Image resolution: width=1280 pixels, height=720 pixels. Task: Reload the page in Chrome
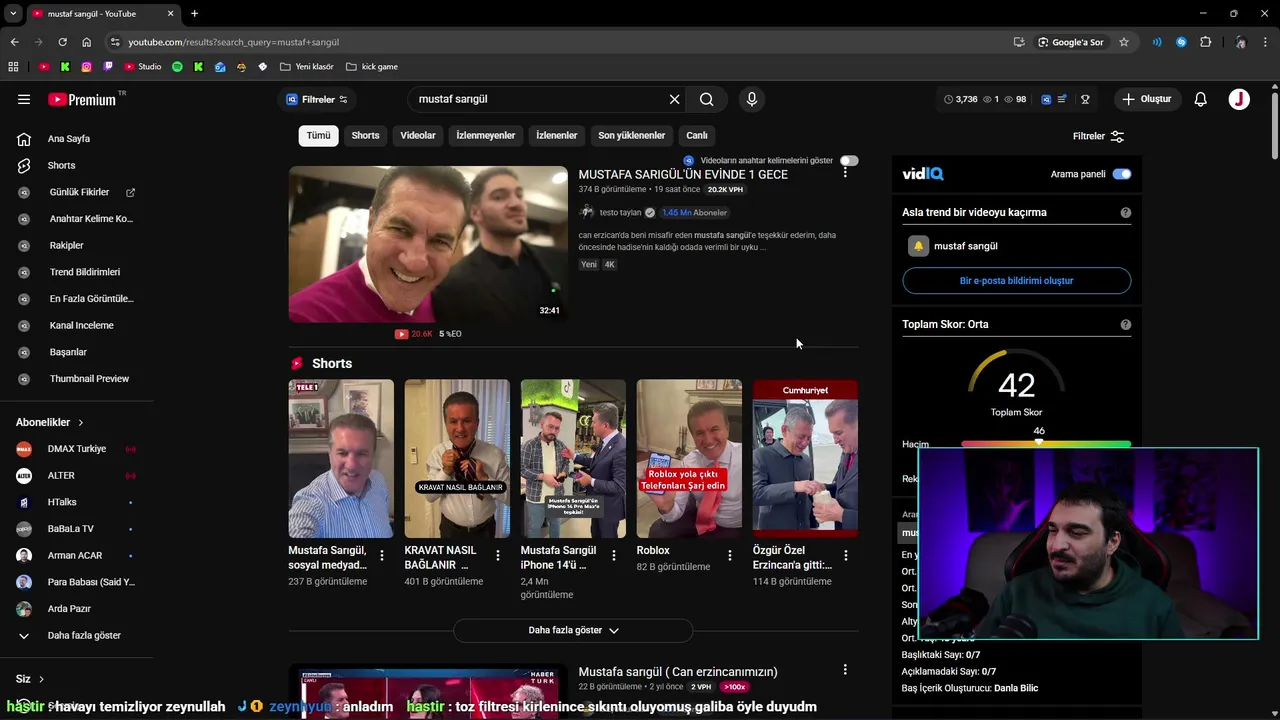click(62, 42)
